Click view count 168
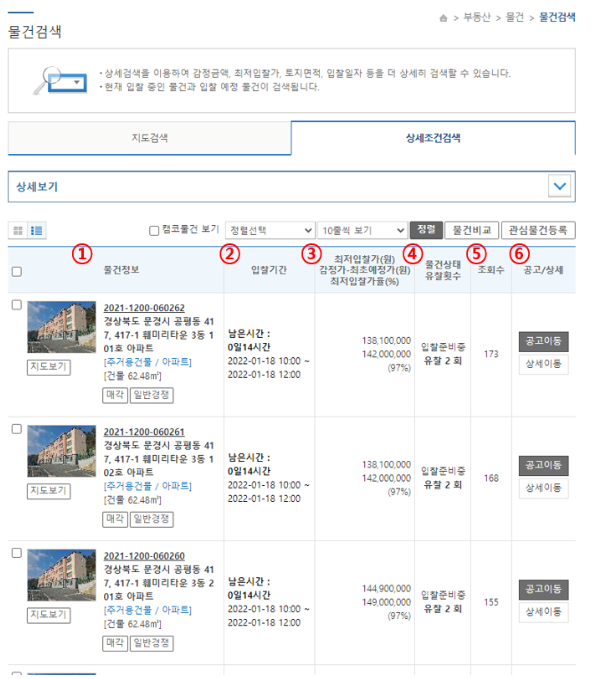Screen dimensions: 599x679 tap(491, 479)
